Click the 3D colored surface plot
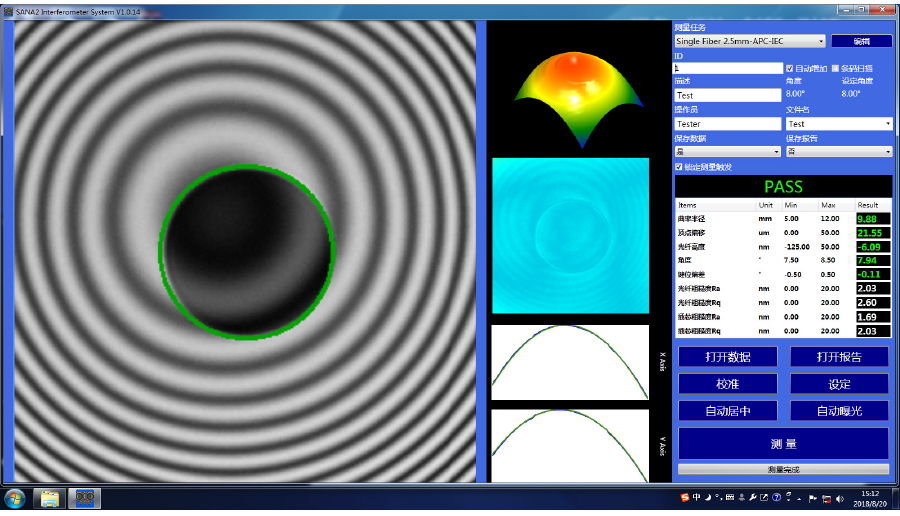Viewport: 900px width, 516px height. coord(578,99)
